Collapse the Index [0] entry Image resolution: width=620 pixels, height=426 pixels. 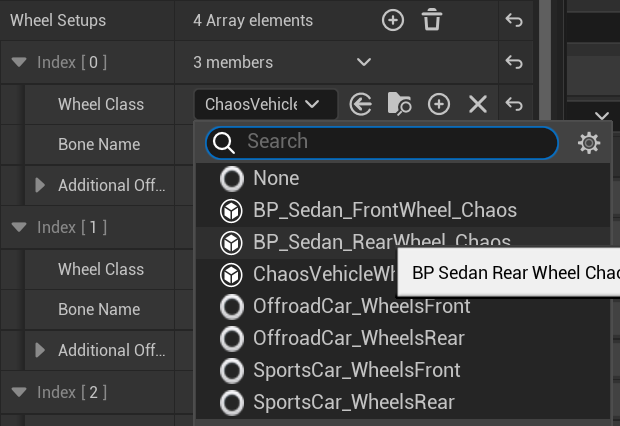19,62
